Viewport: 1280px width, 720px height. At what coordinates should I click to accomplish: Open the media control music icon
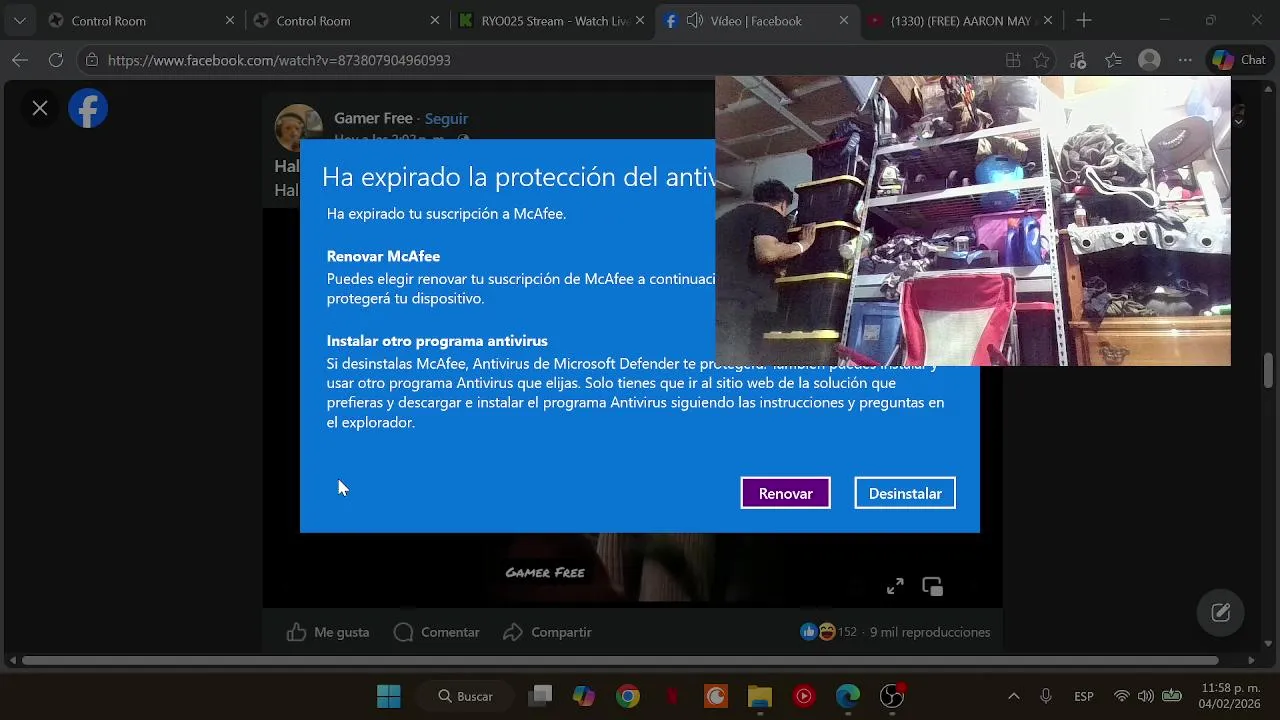[1078, 60]
